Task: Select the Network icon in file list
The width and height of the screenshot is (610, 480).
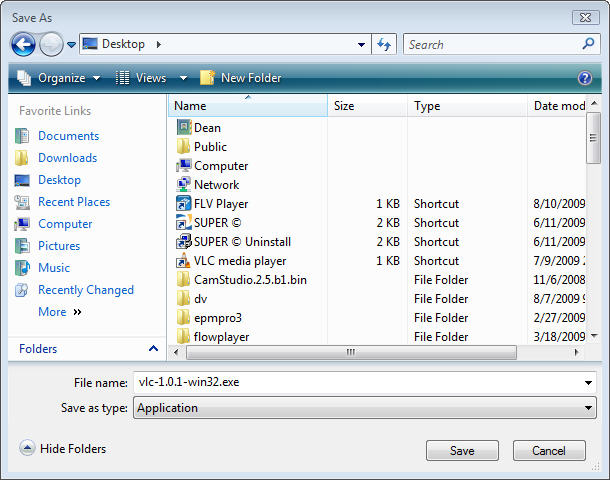Action: (x=184, y=184)
